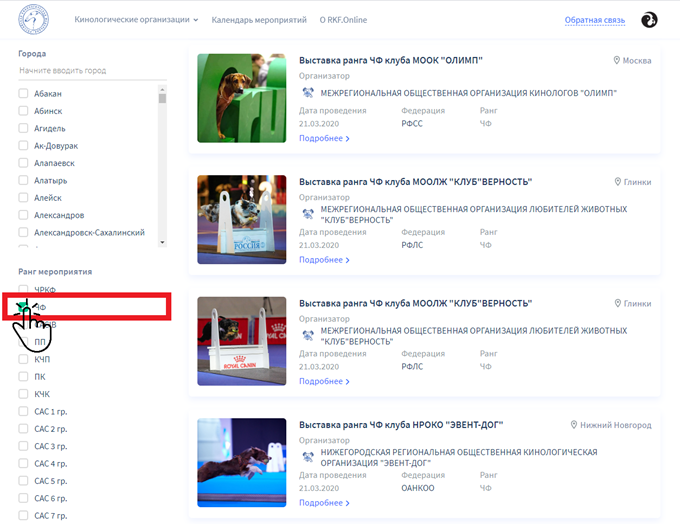The width and height of the screenshot is (680, 524).
Task: Open the user profile icon in header
Action: [648, 19]
